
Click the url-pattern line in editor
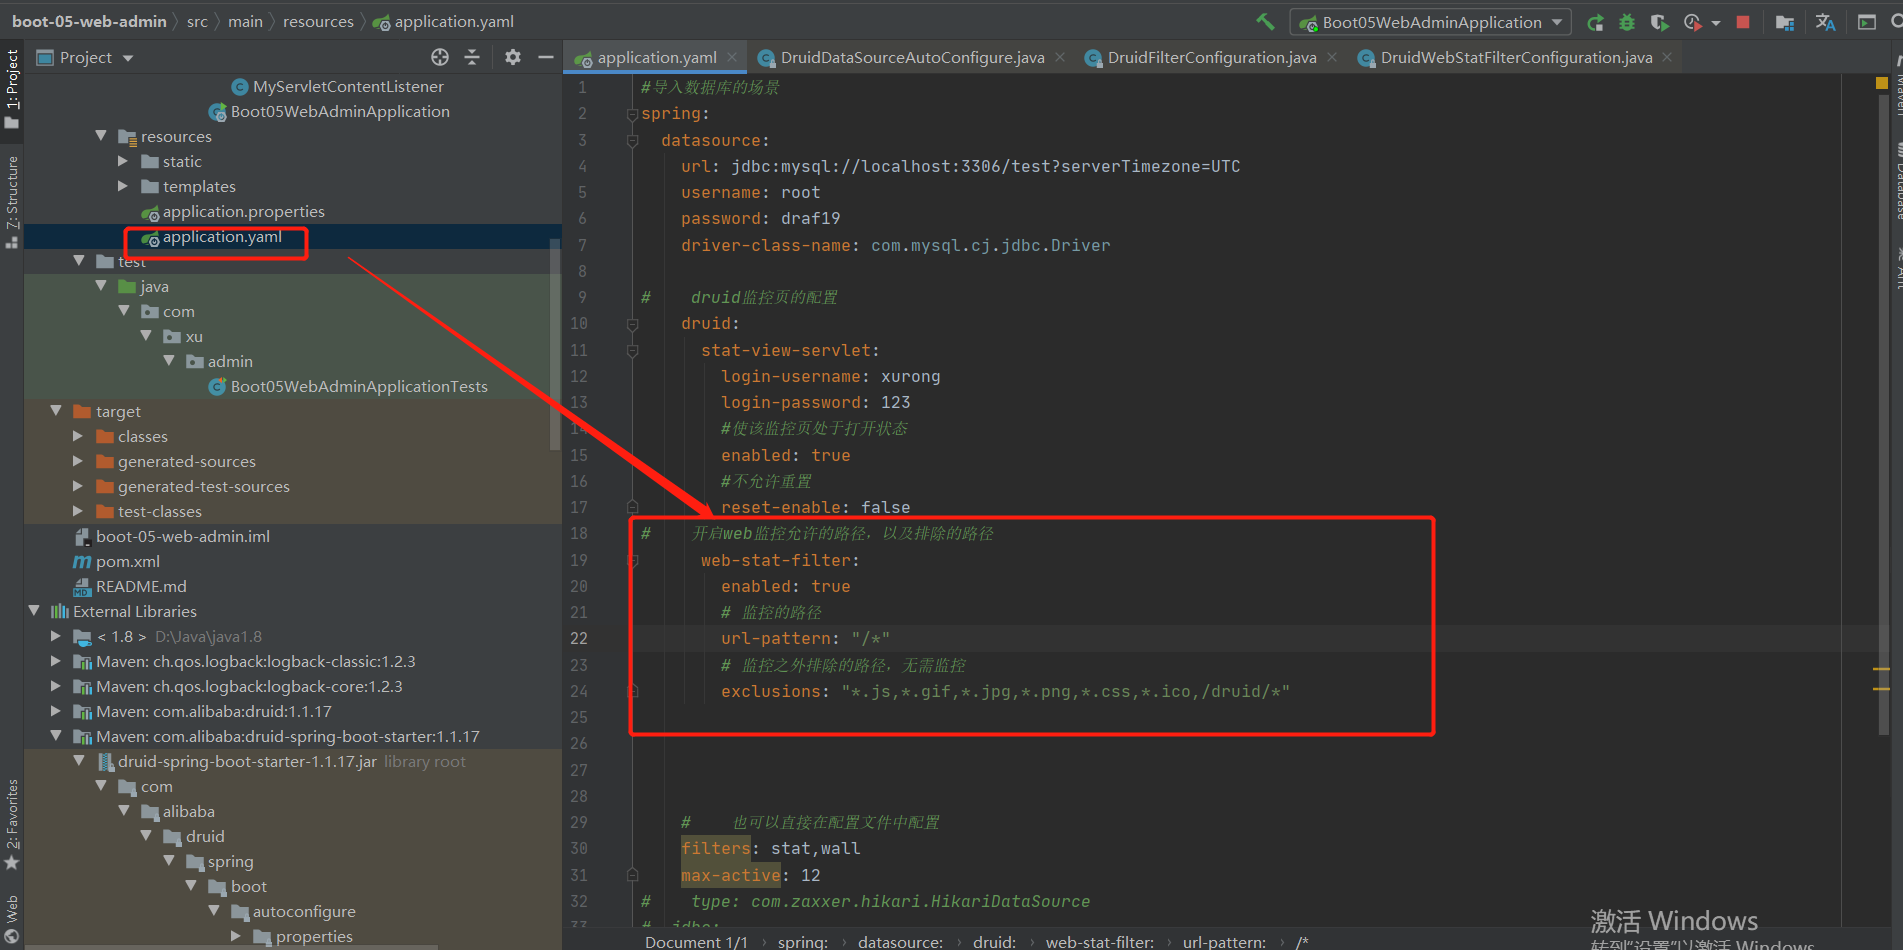pos(805,638)
